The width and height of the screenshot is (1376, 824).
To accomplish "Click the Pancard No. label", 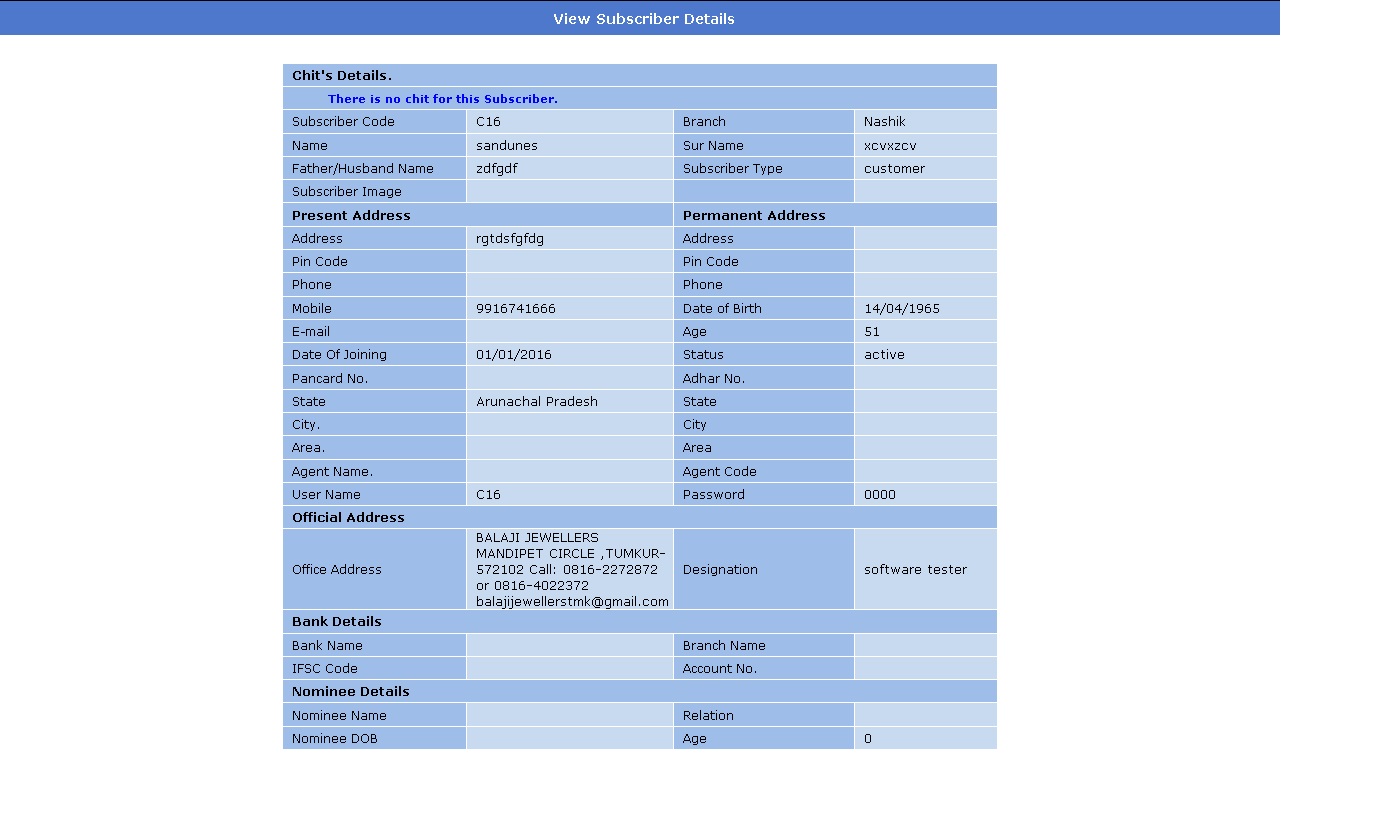I will pos(330,379).
